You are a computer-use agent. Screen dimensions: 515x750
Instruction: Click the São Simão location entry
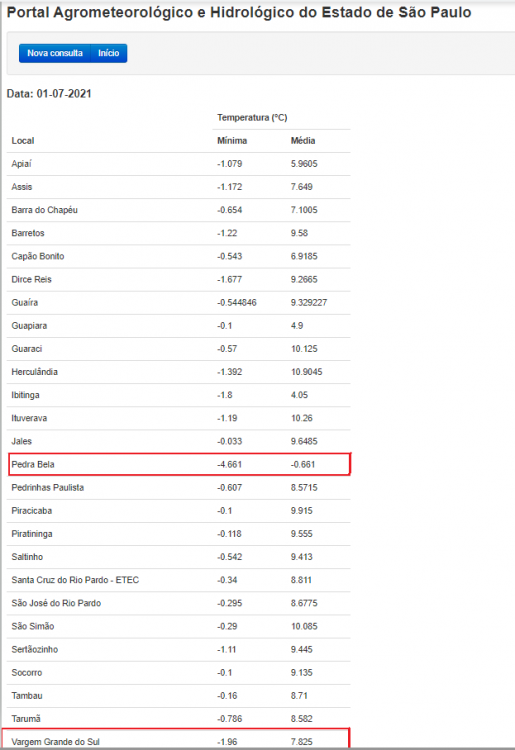(33, 626)
